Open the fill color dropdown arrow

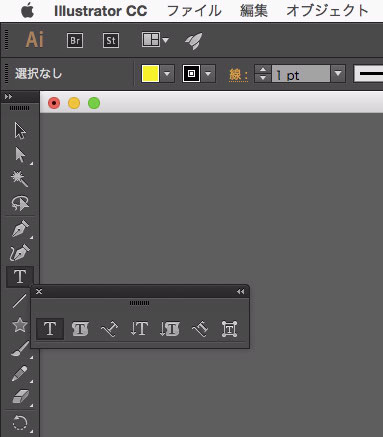[x=167, y=73]
